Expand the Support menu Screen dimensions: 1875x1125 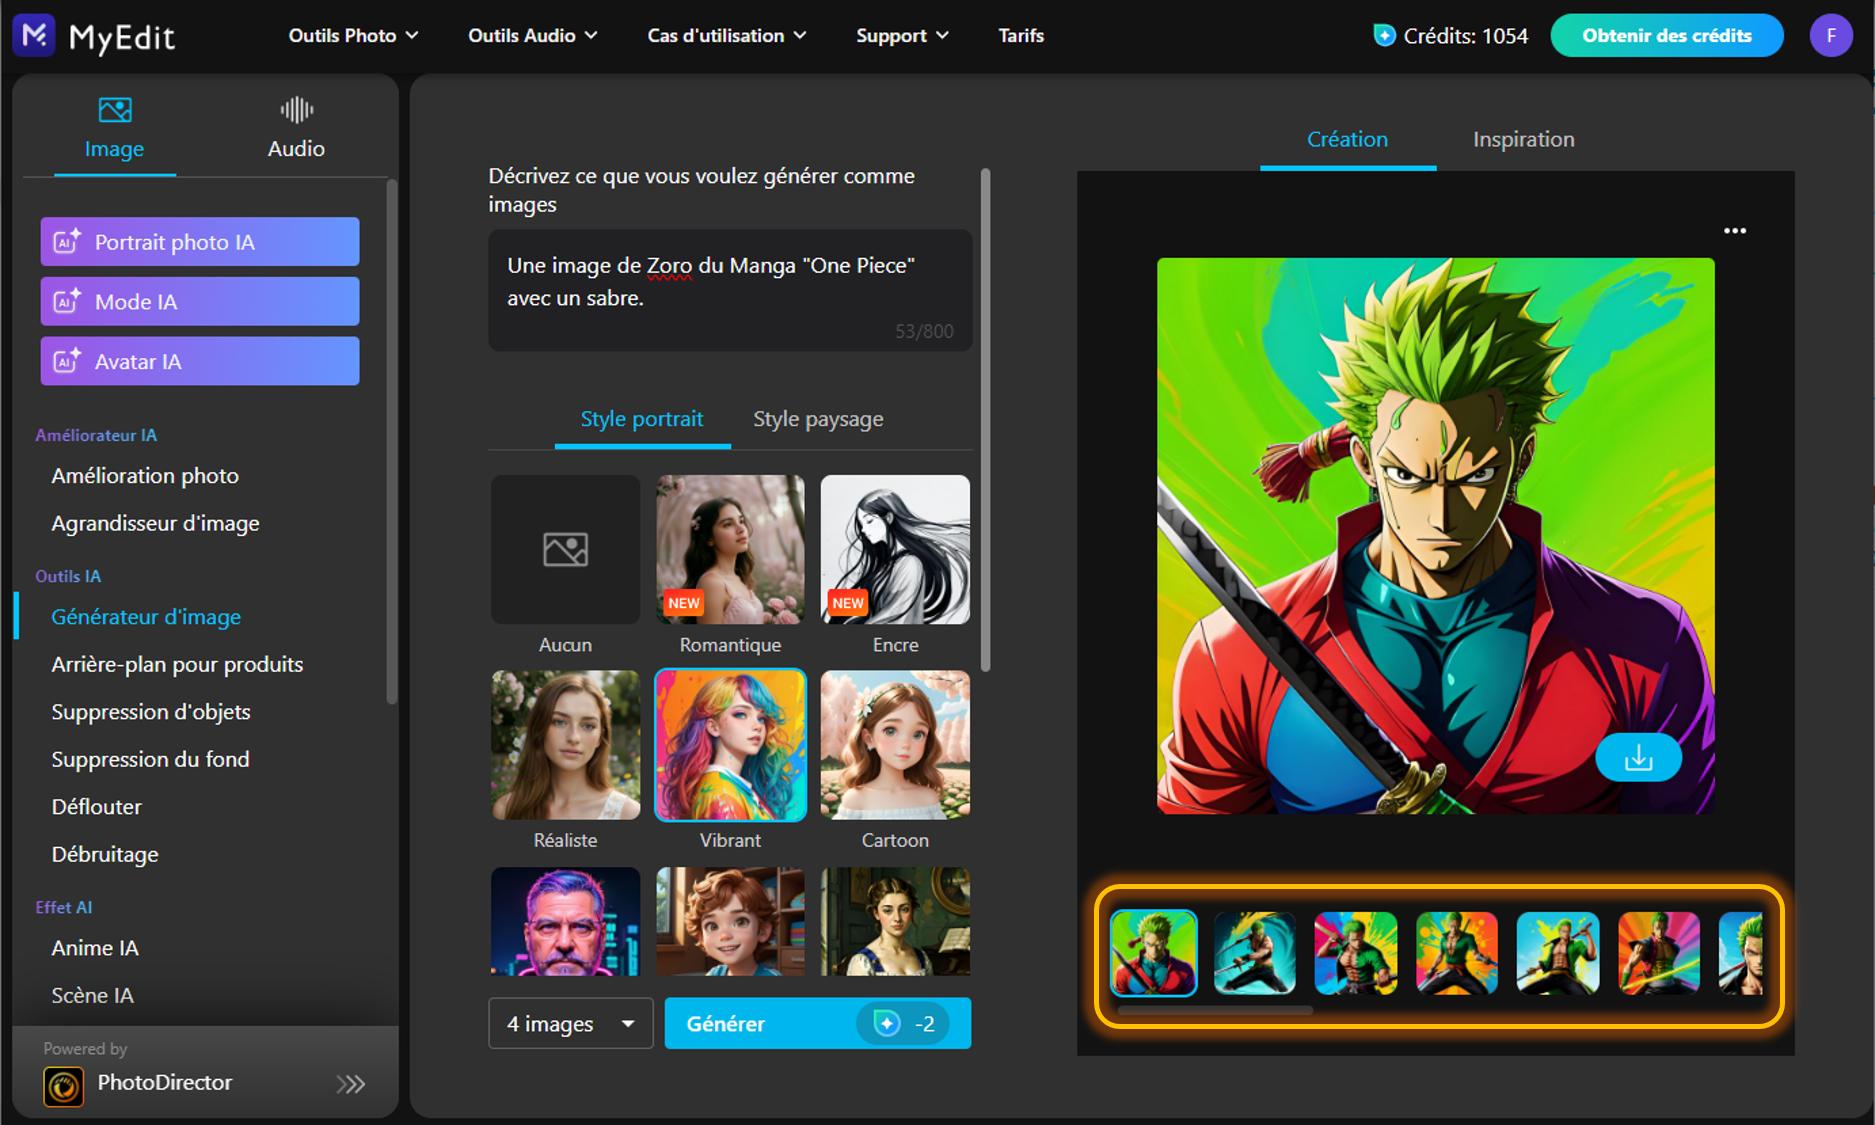point(900,35)
